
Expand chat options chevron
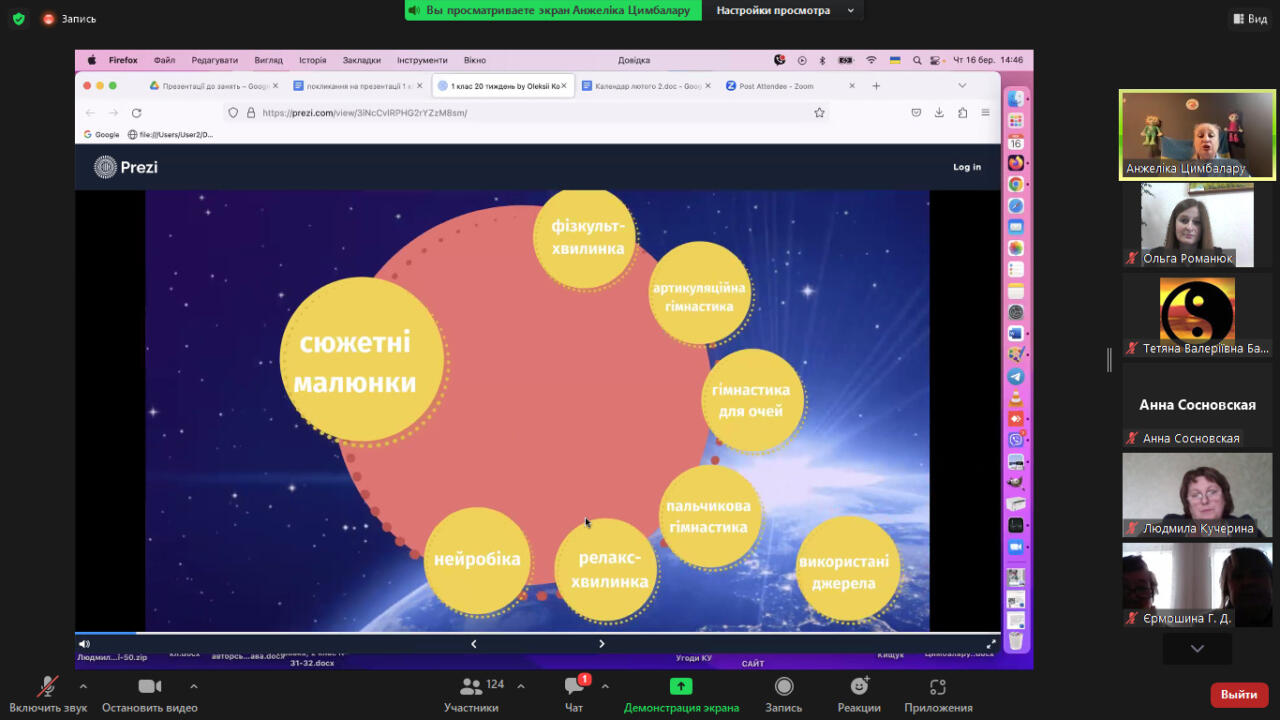(x=605, y=686)
